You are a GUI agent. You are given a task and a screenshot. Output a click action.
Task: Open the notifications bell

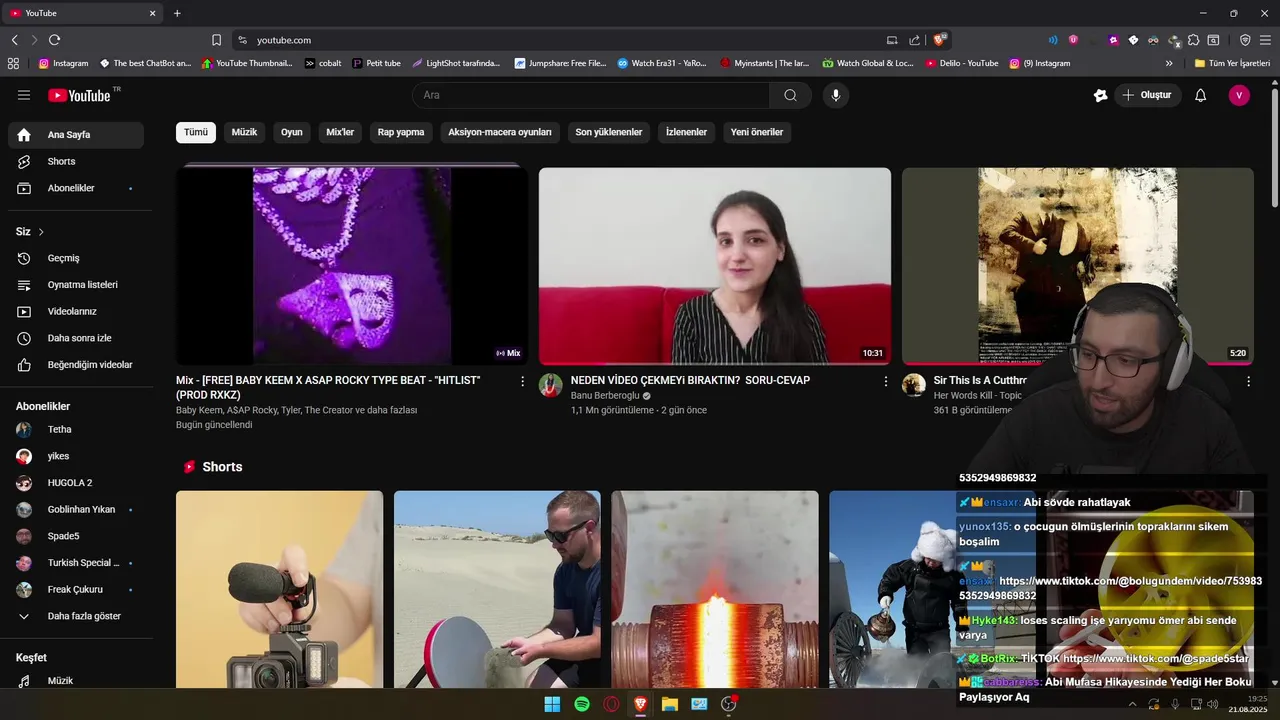1201,95
